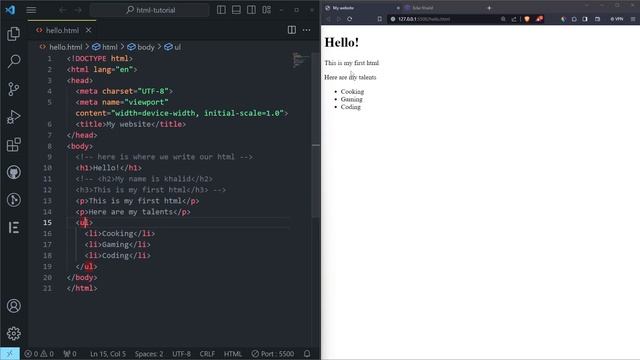Click the closing </body> tag line
Image resolution: width=640 pixels, height=360 pixels.
point(82,277)
